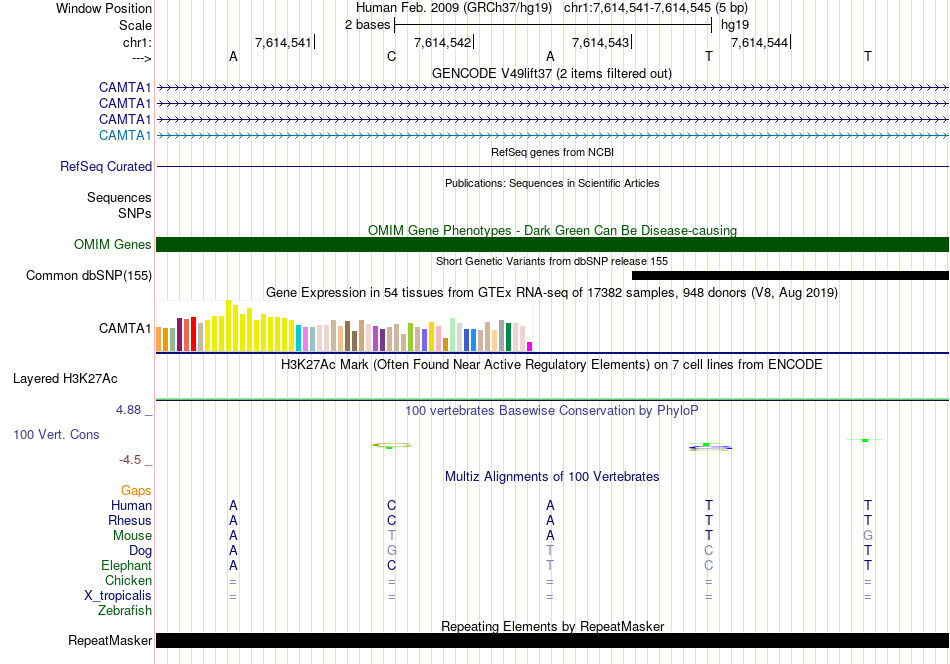The width and height of the screenshot is (950, 664).
Task: Click the light blue CAMTA1 transcript label
Action: point(125,135)
